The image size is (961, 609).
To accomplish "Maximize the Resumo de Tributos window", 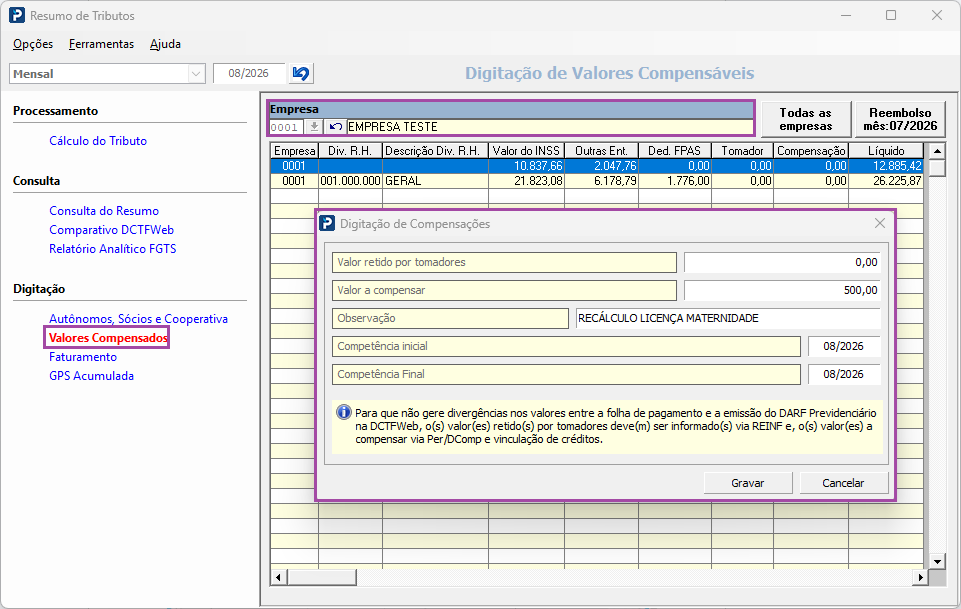I will coord(891,15).
